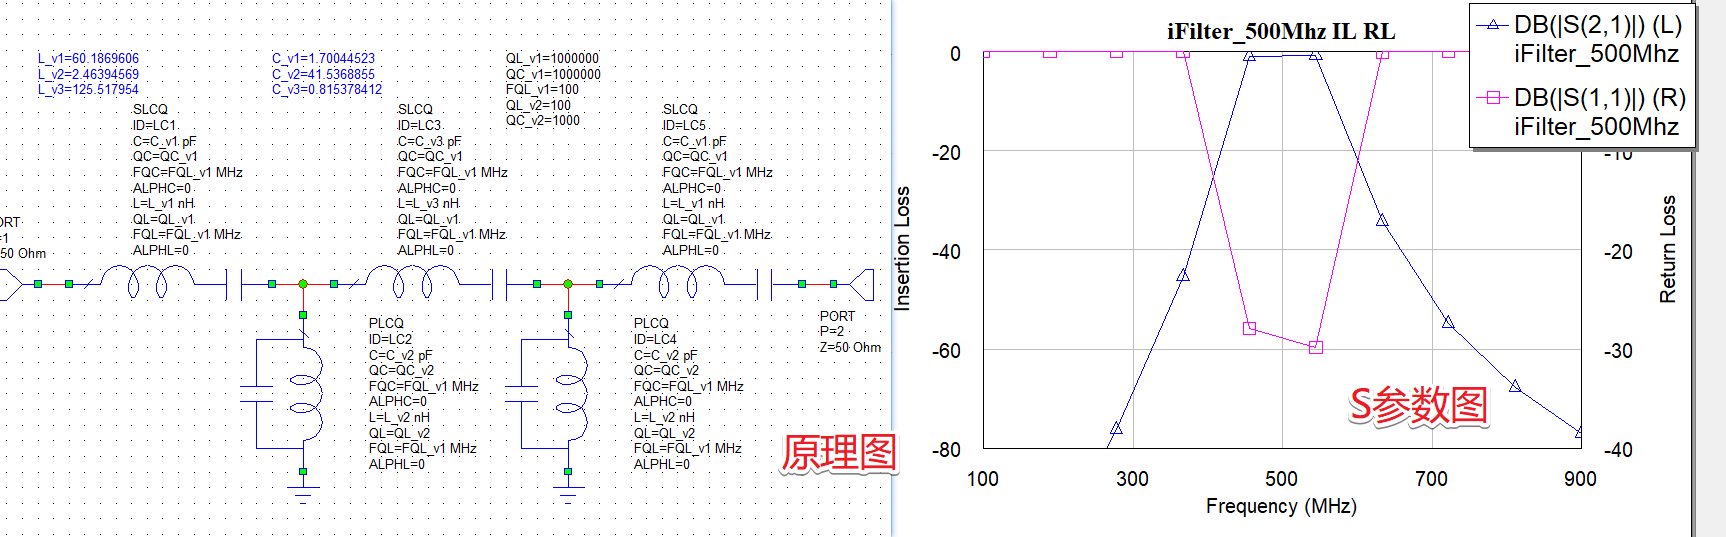The height and width of the screenshot is (537, 1726).
Task: Select the LC3 series capacitor symbol
Action: 500,284
